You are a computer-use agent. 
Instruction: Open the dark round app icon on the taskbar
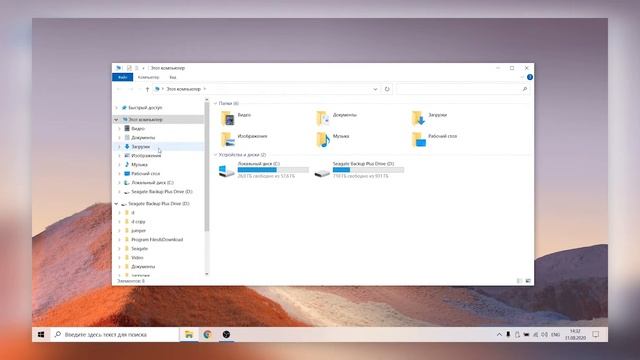tap(226, 334)
